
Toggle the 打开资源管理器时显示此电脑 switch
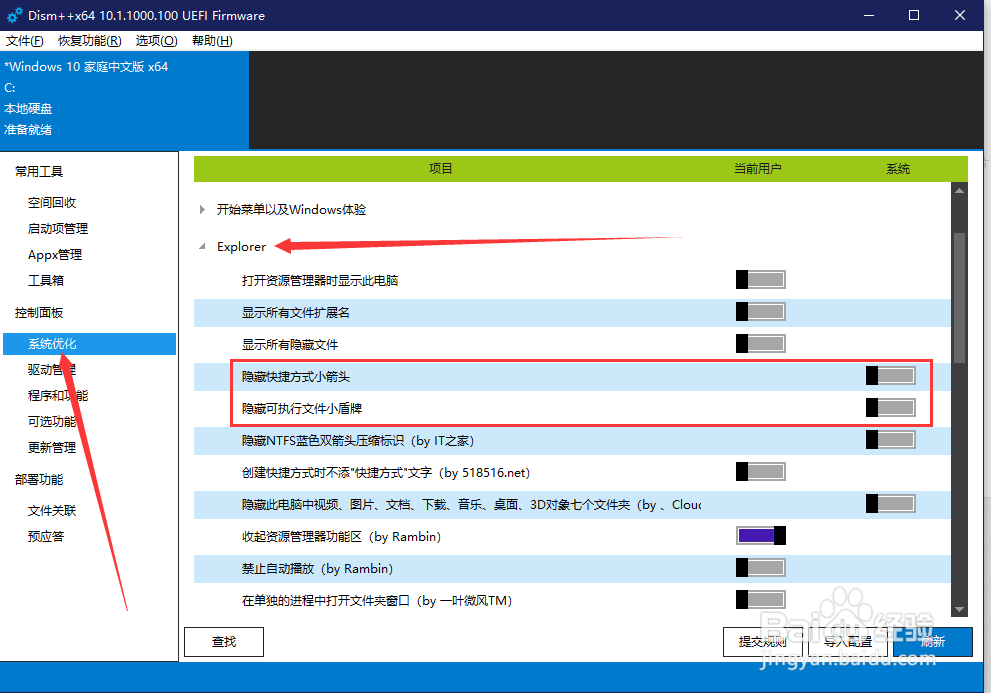point(760,279)
